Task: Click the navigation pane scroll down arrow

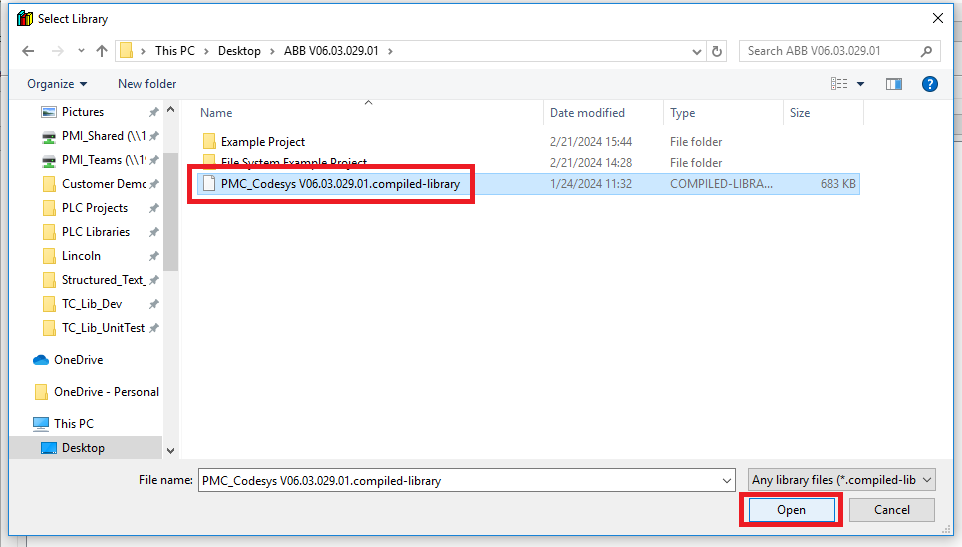Action: coord(170,452)
